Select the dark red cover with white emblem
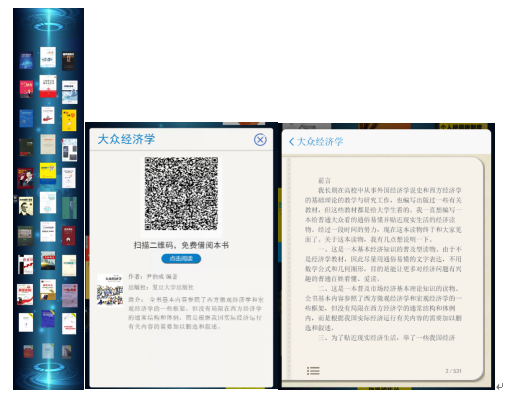Image resolution: width=511 pixels, height=398 pixels. click(x=68, y=236)
